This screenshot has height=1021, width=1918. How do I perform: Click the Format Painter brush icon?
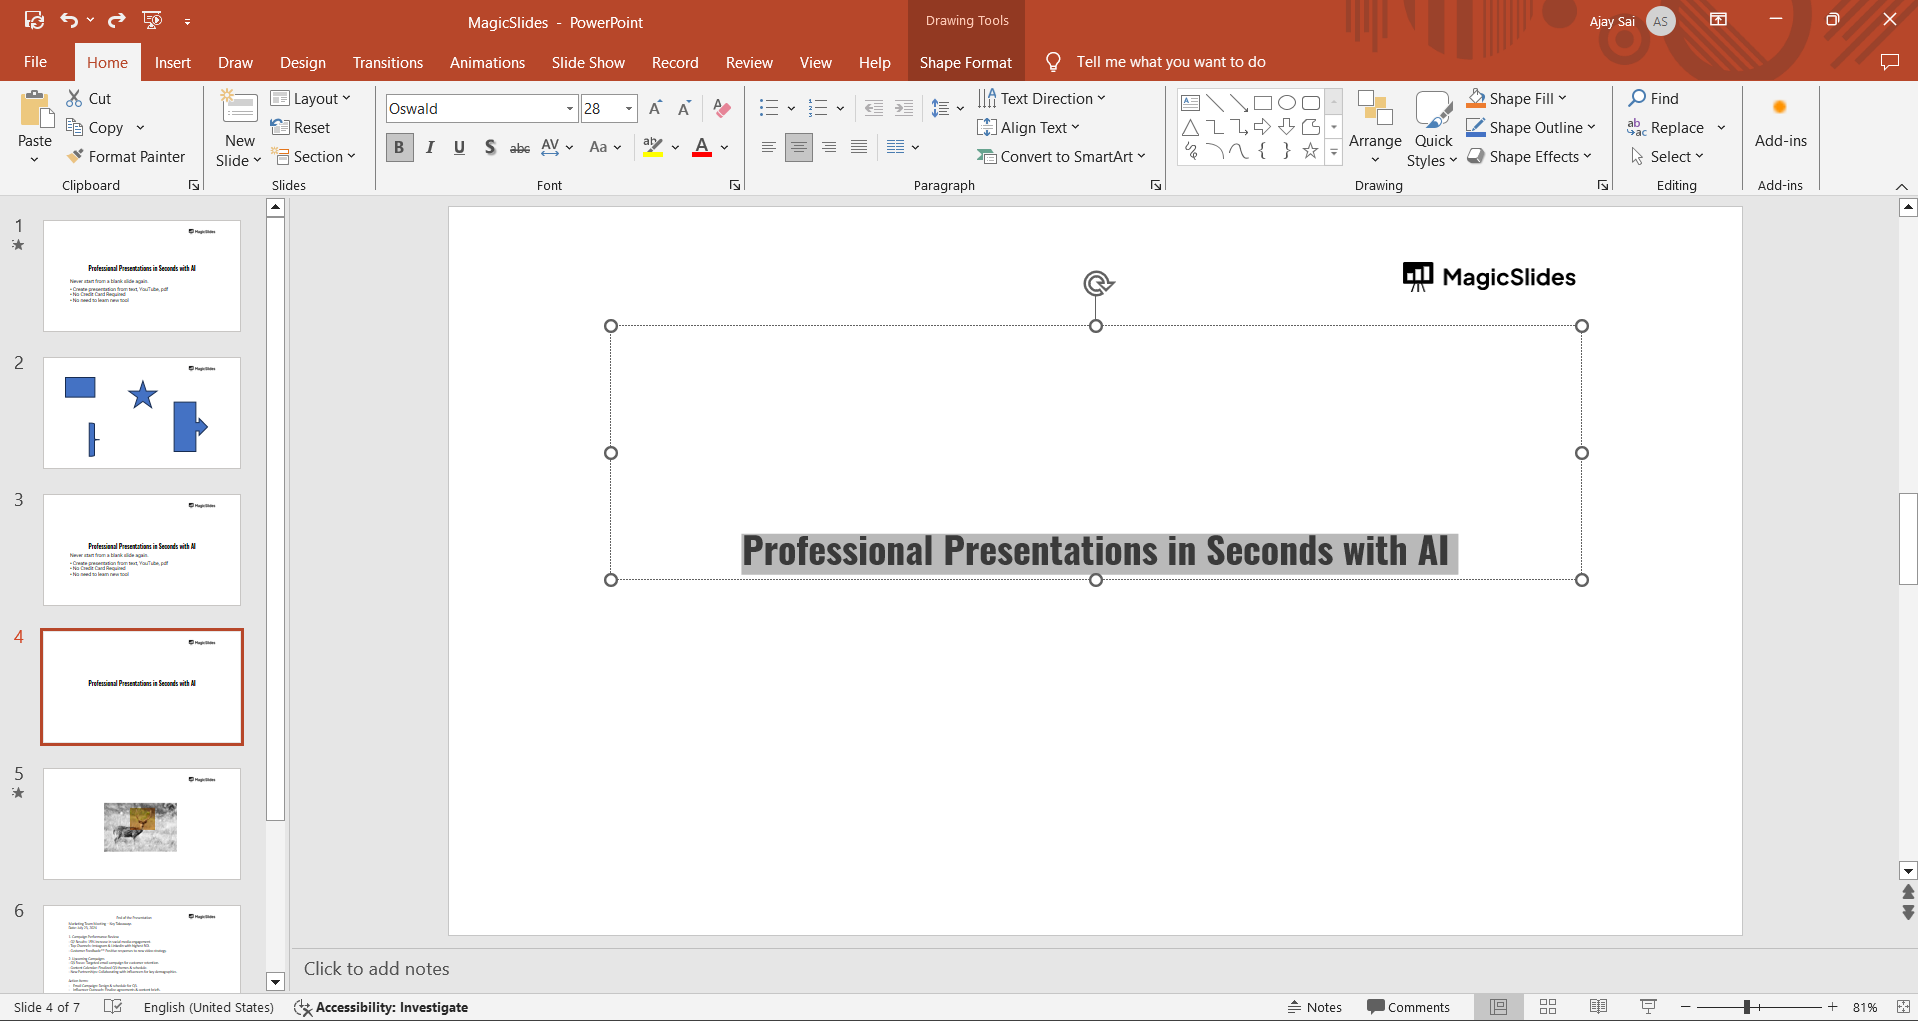pyautogui.click(x=75, y=157)
